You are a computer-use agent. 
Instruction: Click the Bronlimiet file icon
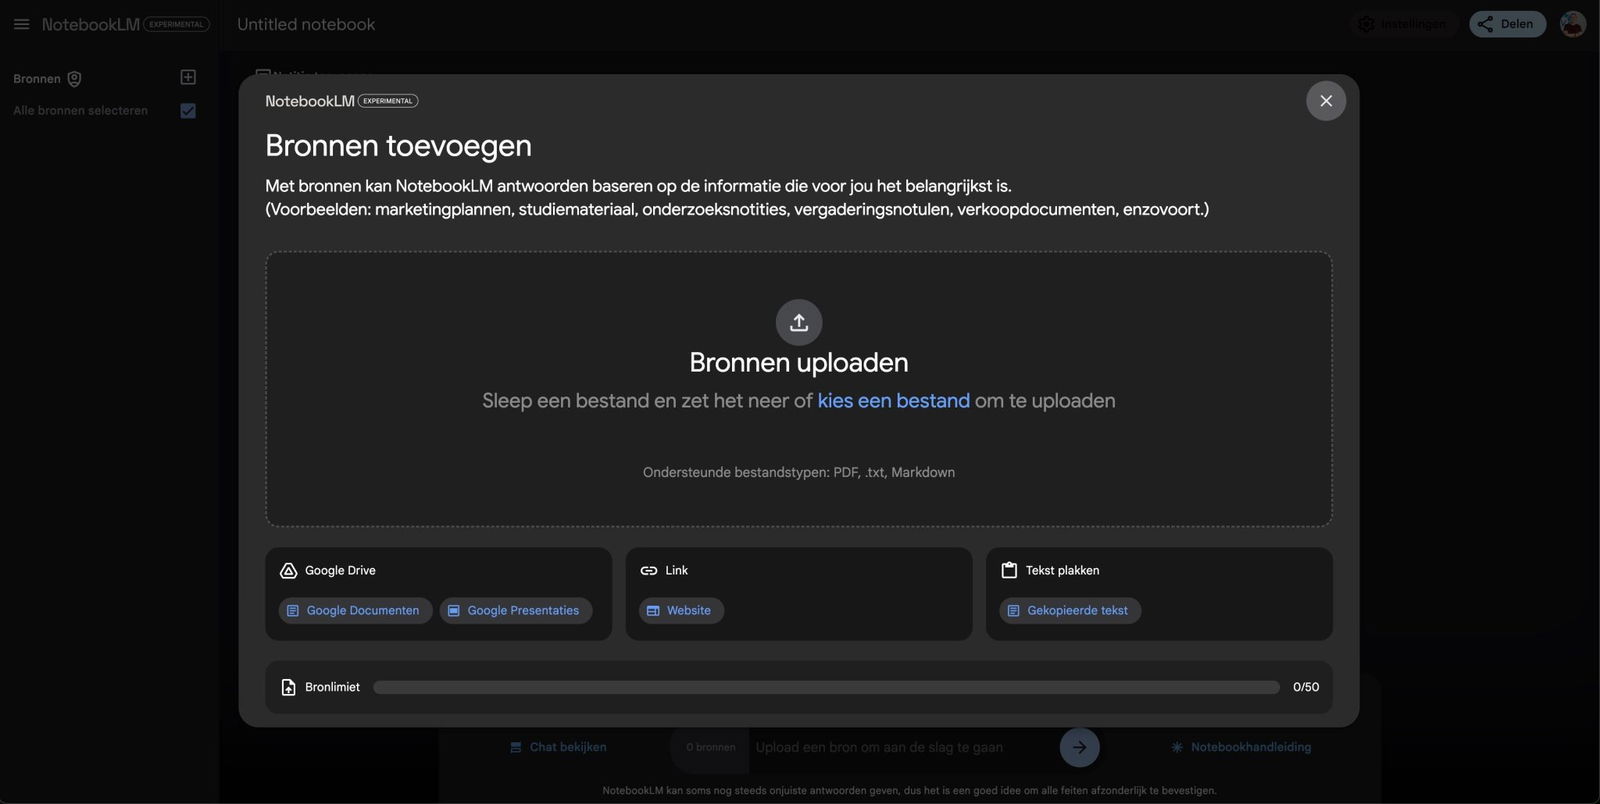click(288, 687)
